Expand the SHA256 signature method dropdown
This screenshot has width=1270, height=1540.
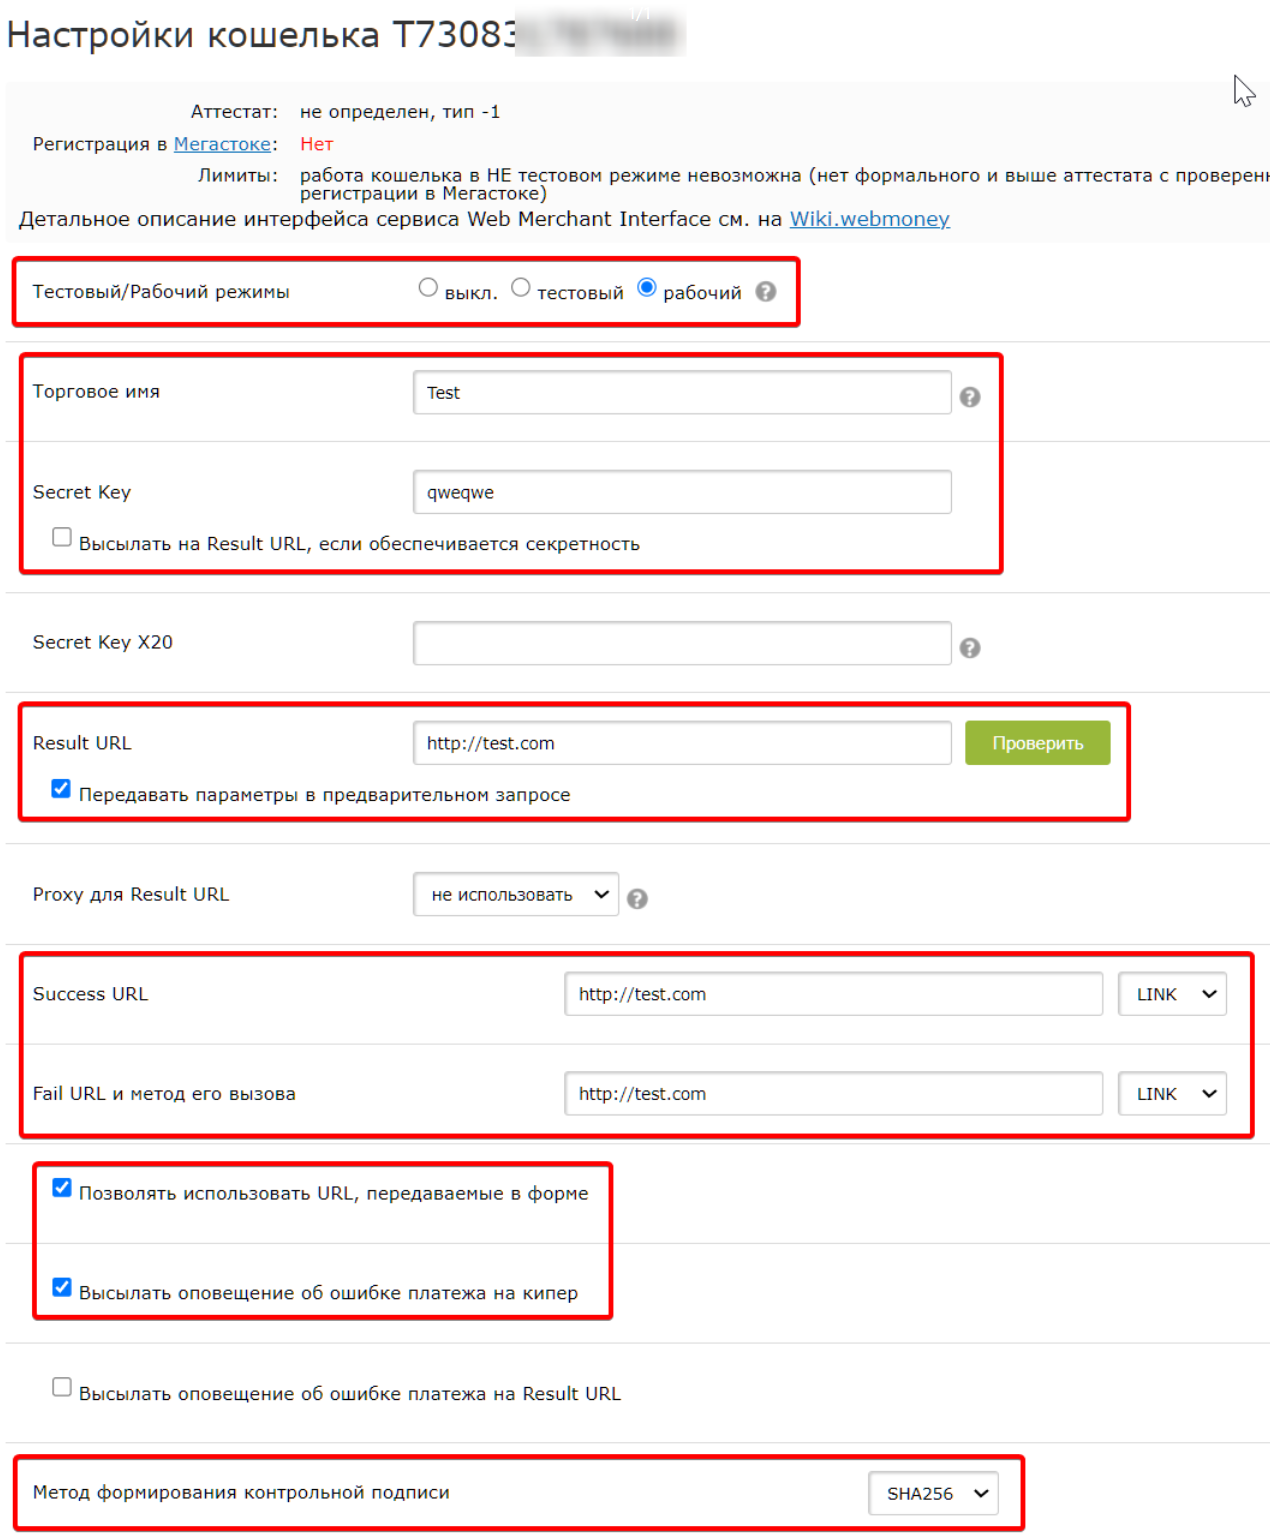934,1493
